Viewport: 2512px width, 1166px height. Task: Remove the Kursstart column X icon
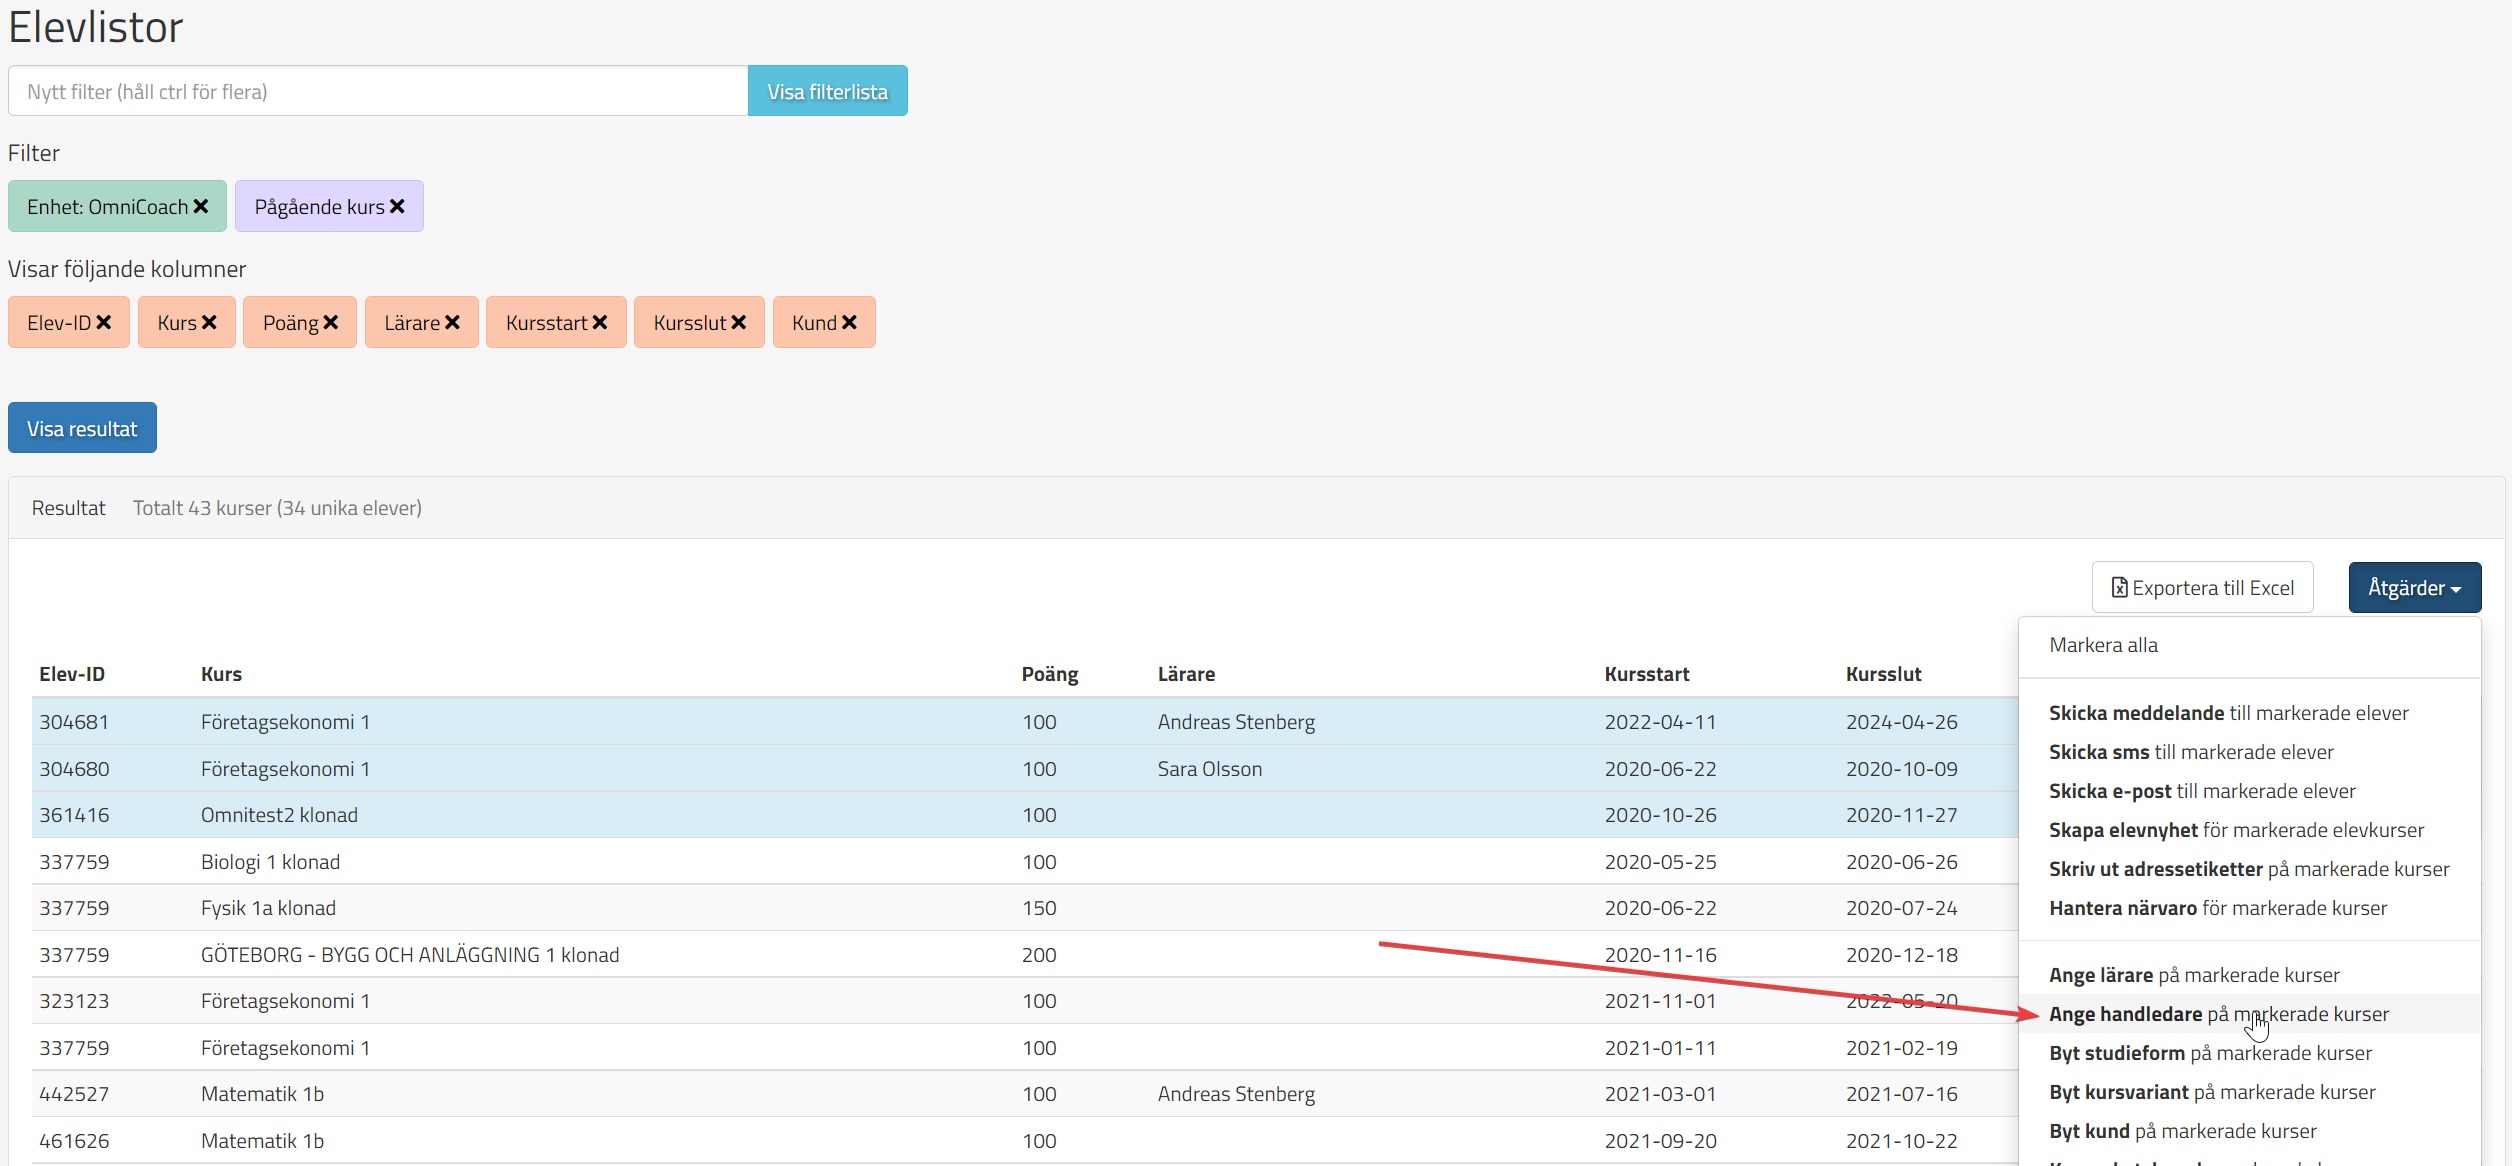coord(600,323)
